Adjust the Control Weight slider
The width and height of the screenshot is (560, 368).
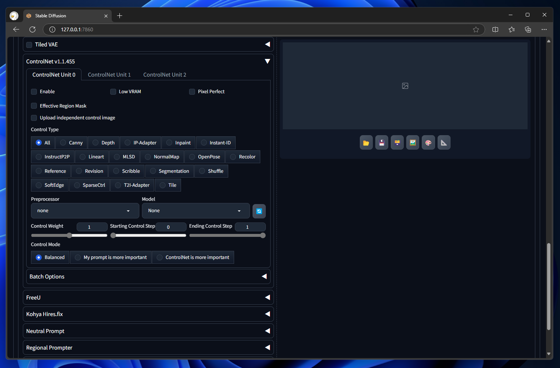(x=69, y=235)
